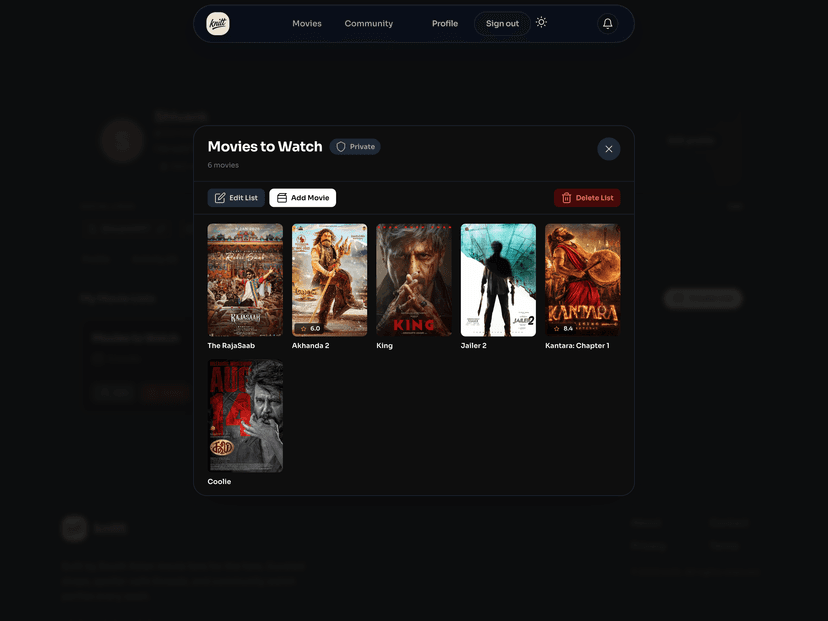Image resolution: width=828 pixels, height=621 pixels.
Task: Close the Movies to Watch dialog
Action: (608, 149)
